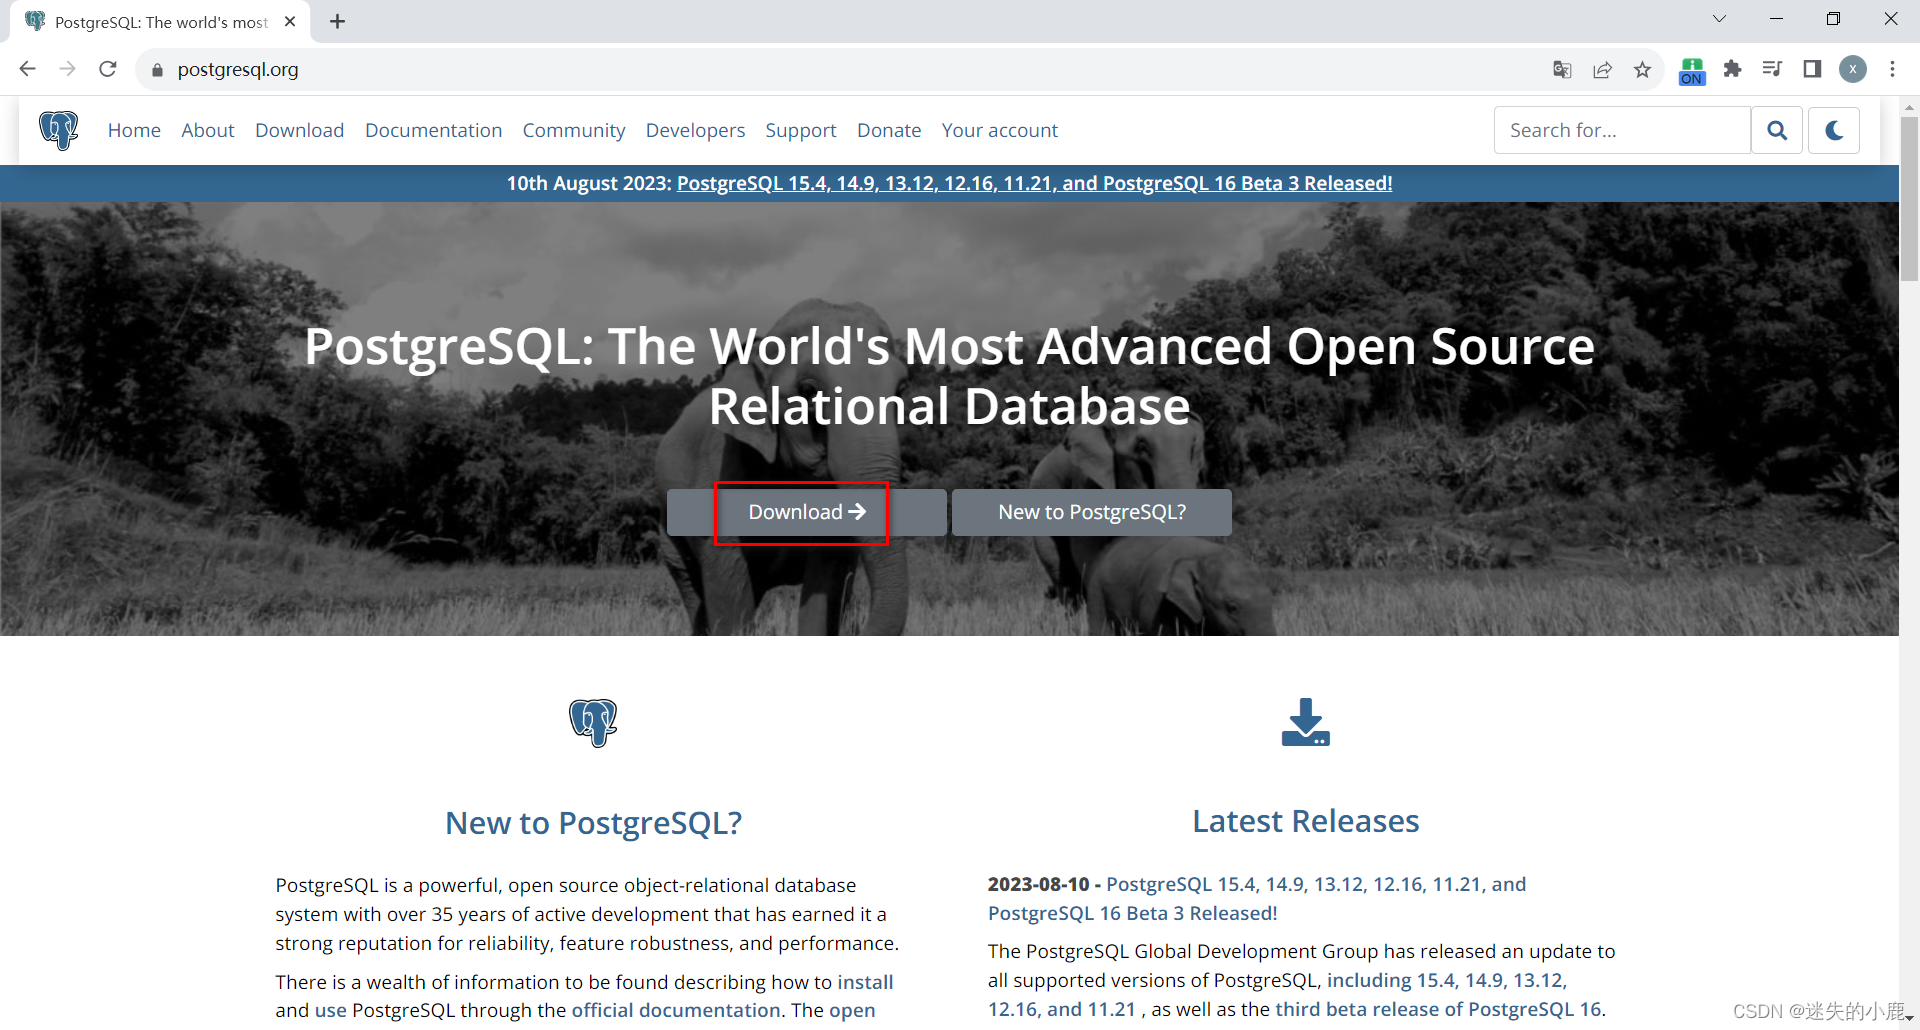Close the PostgreSQL tab
Viewport: 1920px width, 1030px height.
point(290,21)
